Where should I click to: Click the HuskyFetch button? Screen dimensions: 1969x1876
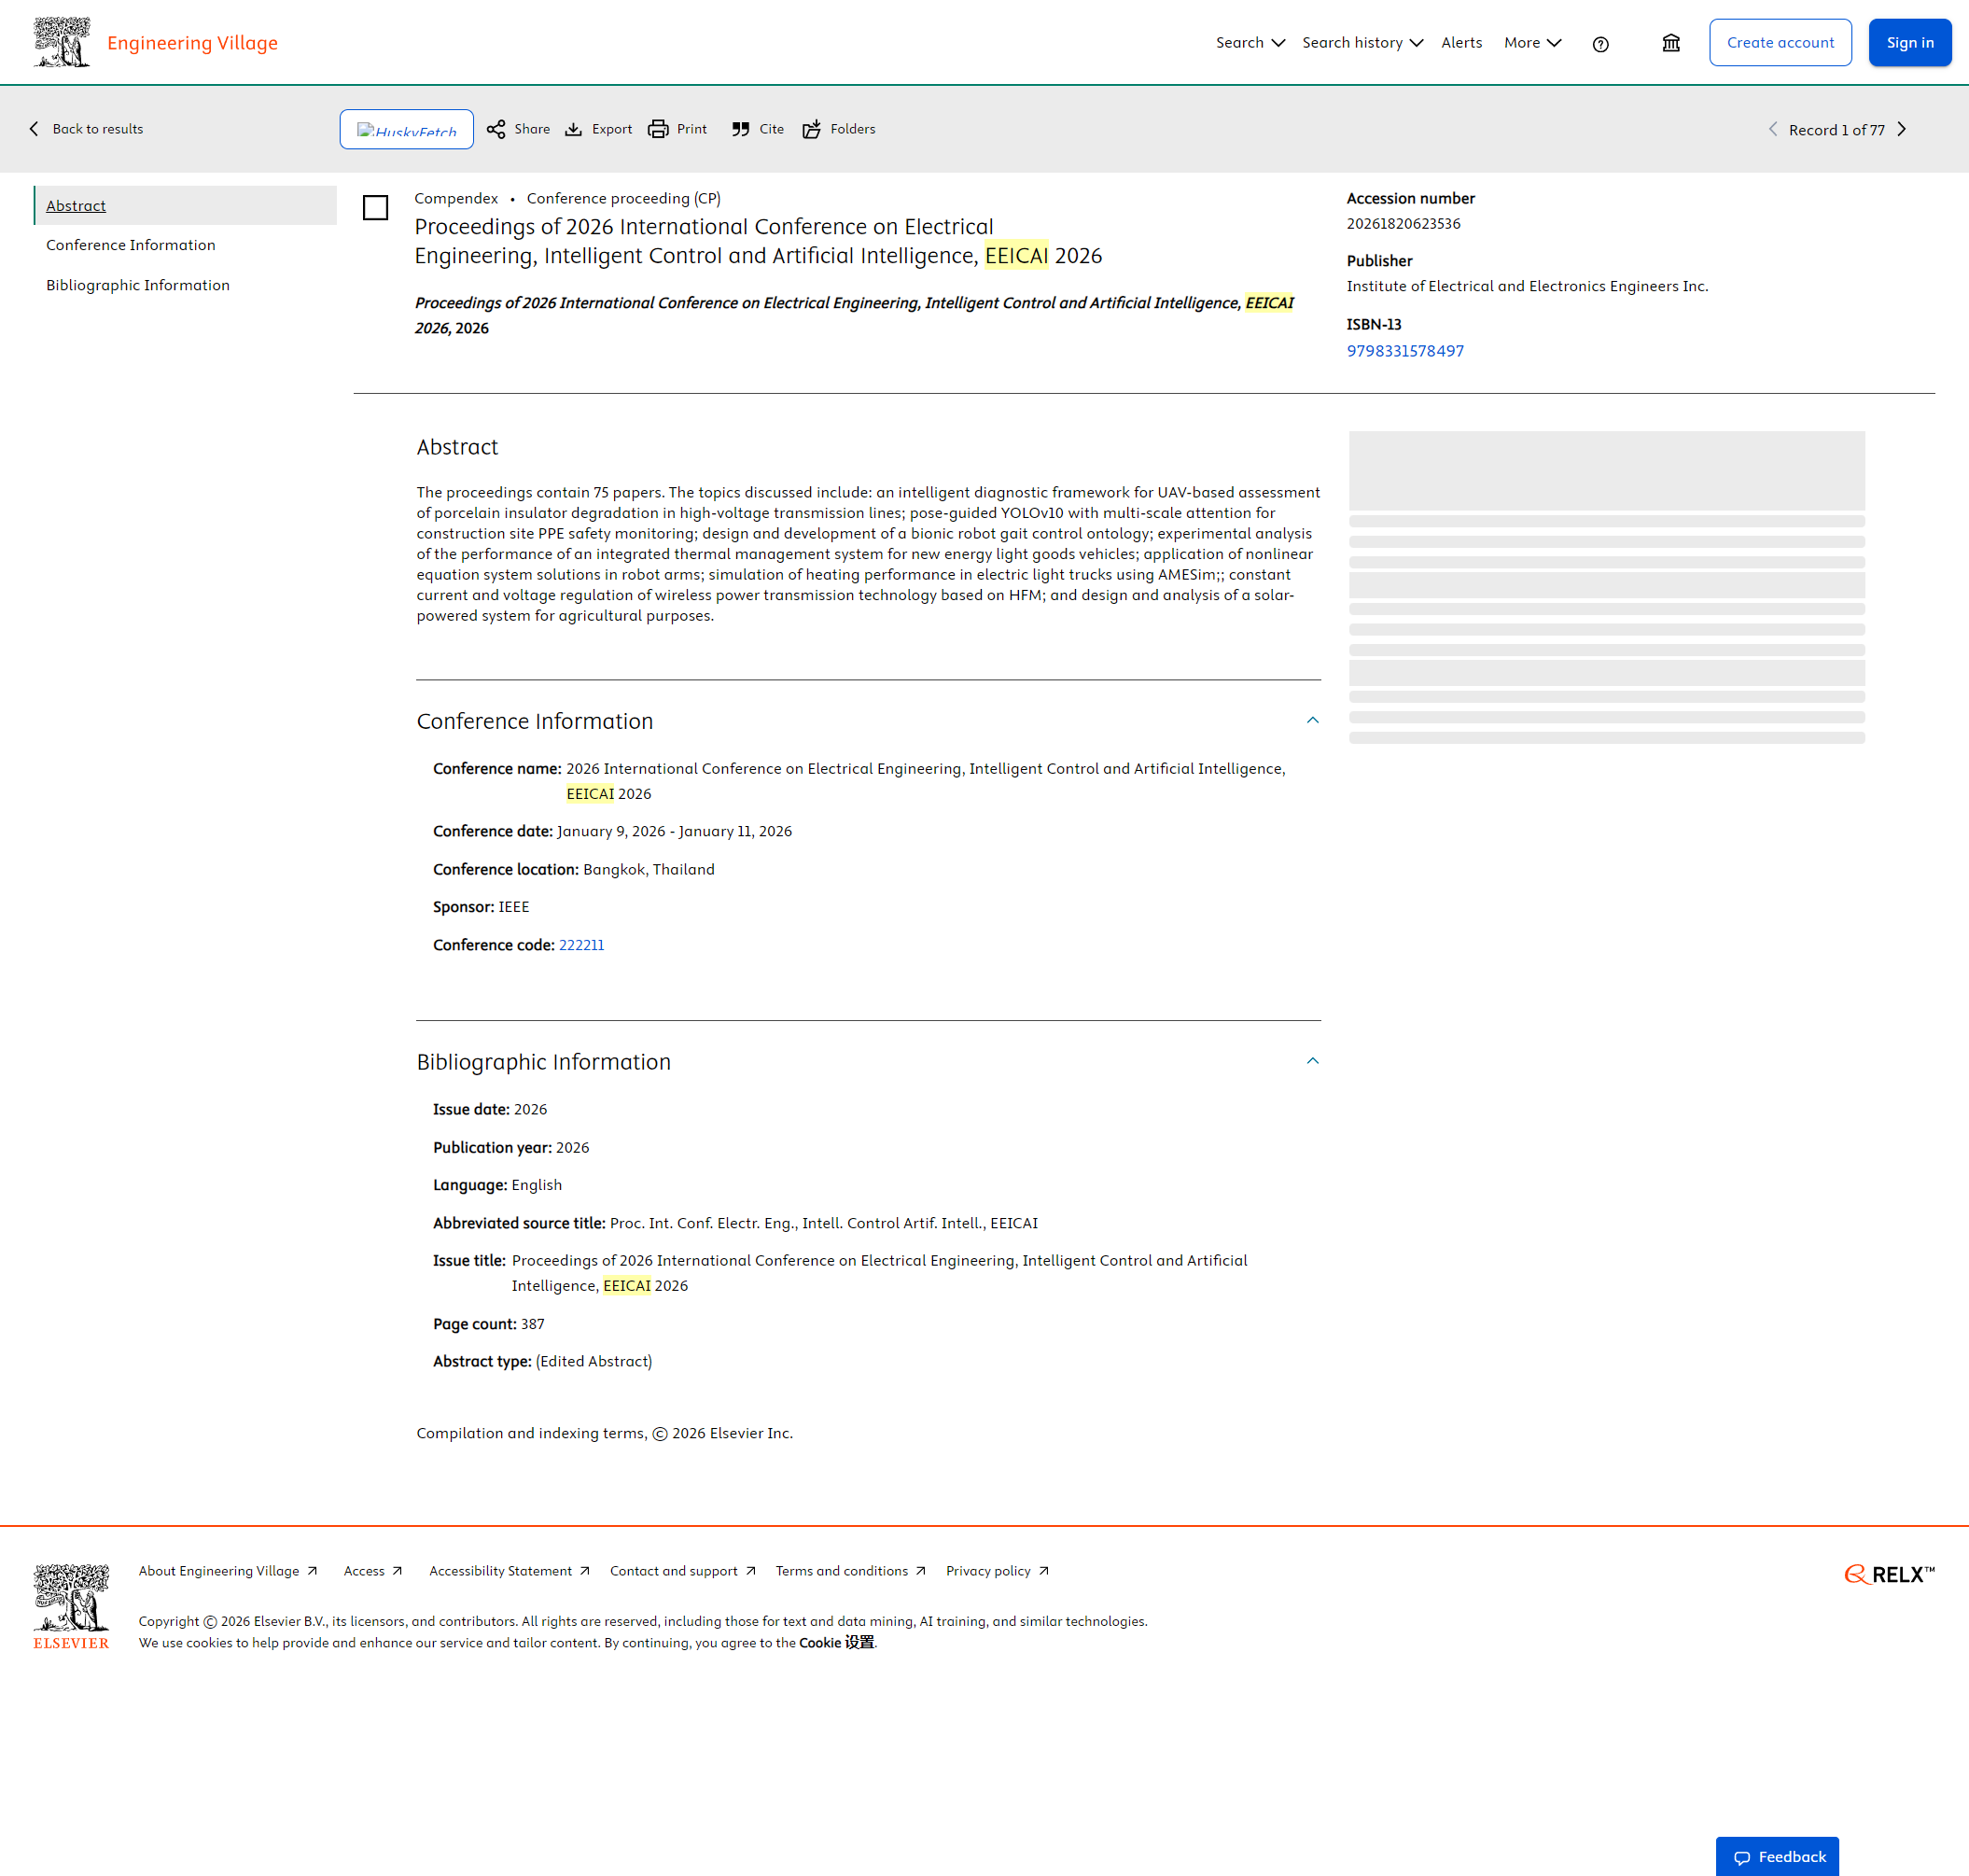406,129
